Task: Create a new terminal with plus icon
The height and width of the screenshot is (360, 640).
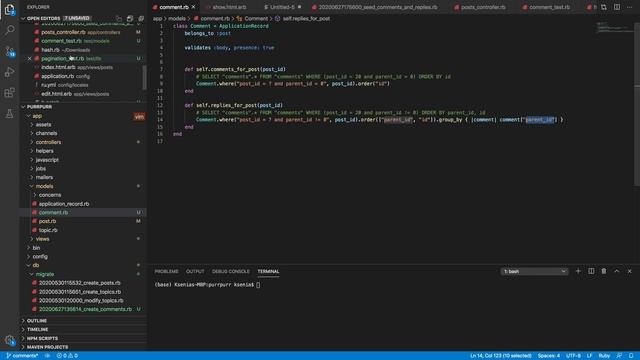Action: [578, 271]
